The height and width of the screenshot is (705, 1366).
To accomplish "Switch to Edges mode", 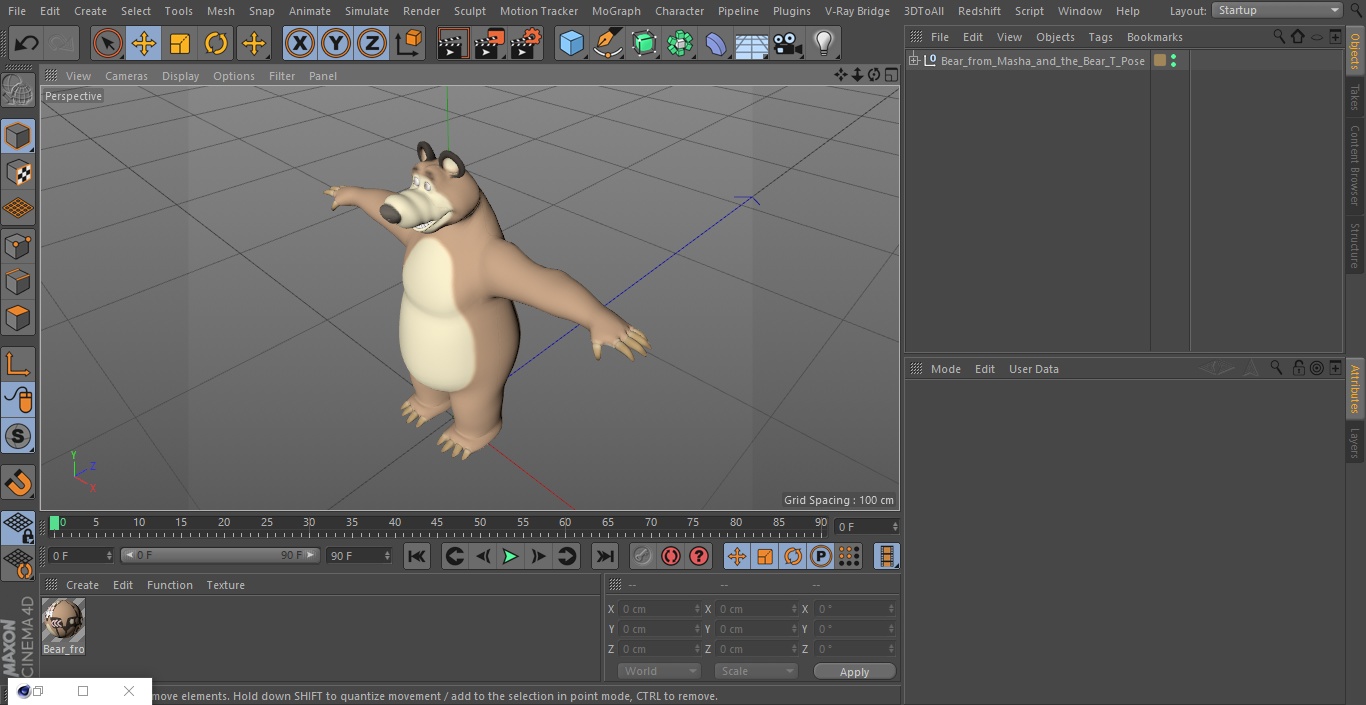I will click(x=18, y=281).
